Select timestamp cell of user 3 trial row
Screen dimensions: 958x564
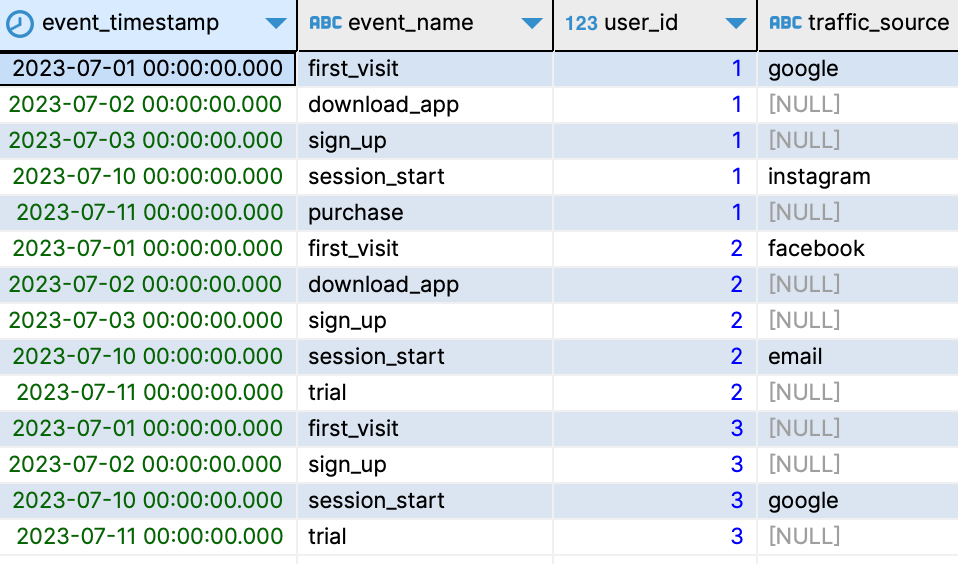tap(148, 537)
